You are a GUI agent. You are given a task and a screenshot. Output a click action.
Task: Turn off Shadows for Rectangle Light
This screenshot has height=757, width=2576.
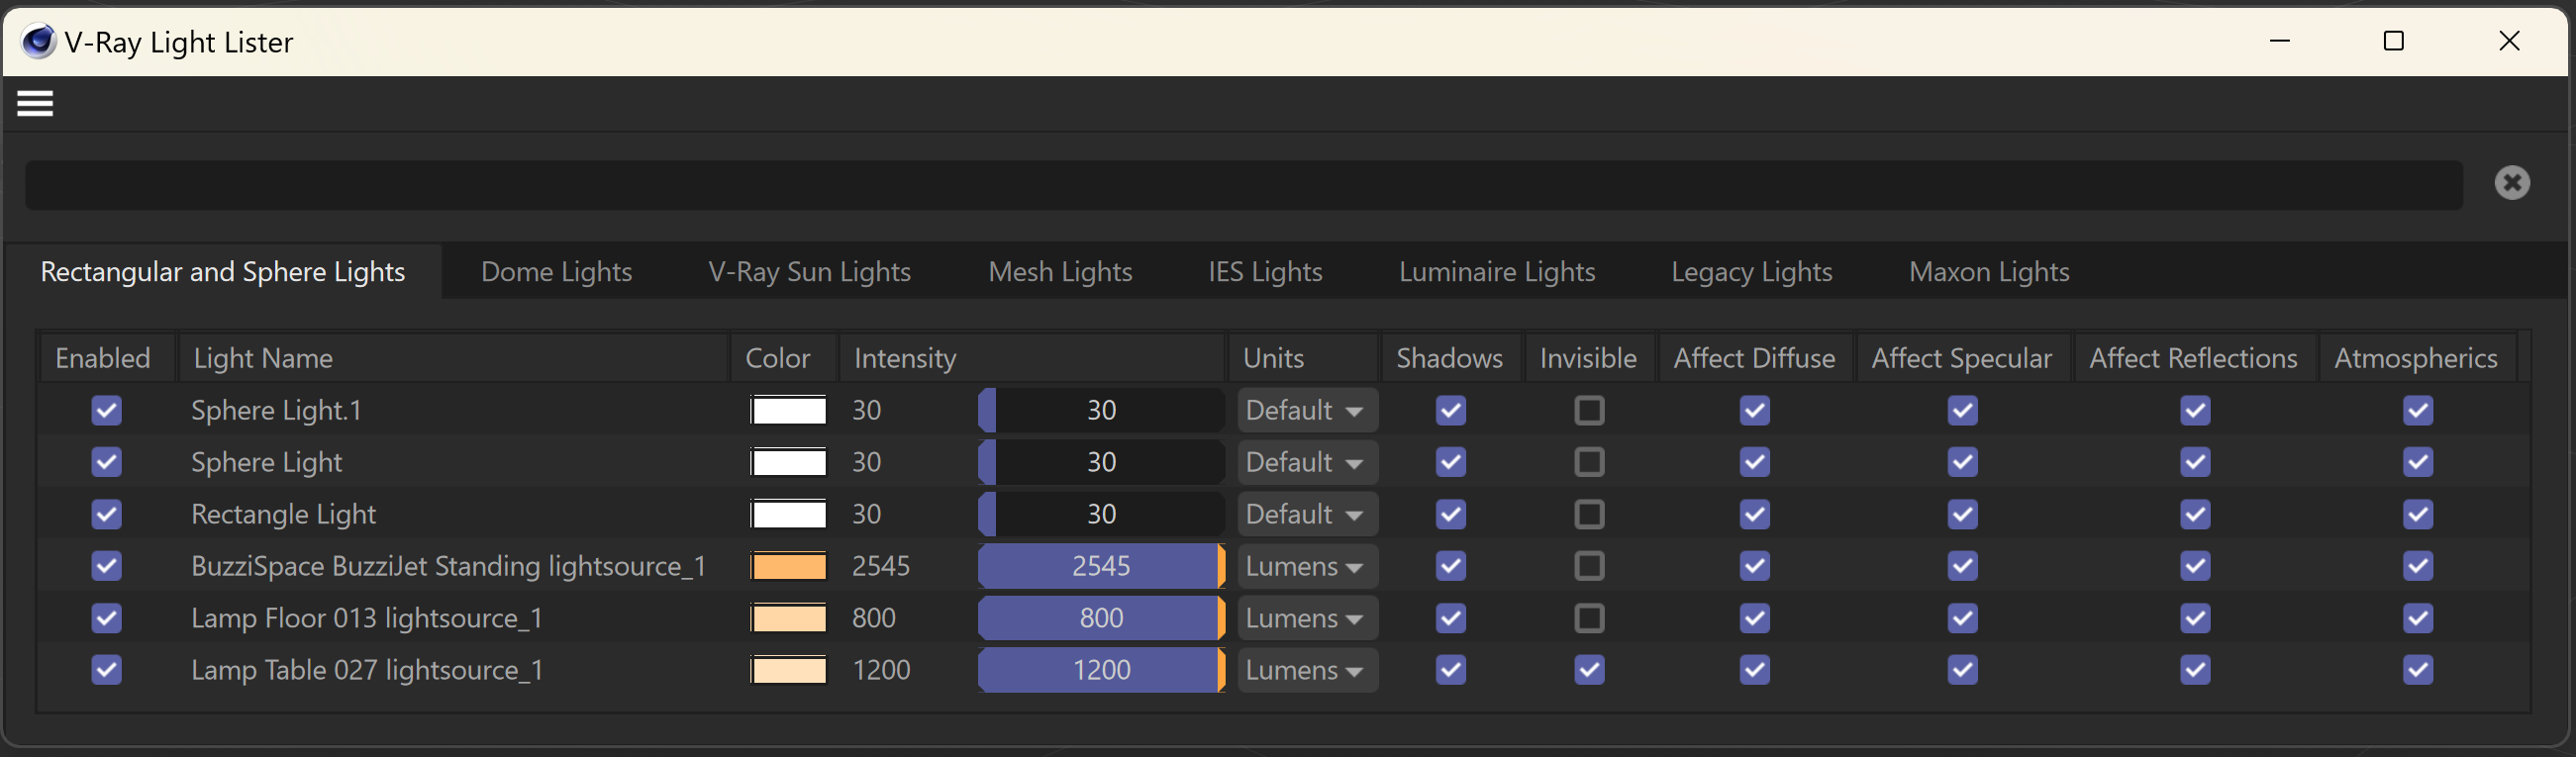[x=1450, y=514]
